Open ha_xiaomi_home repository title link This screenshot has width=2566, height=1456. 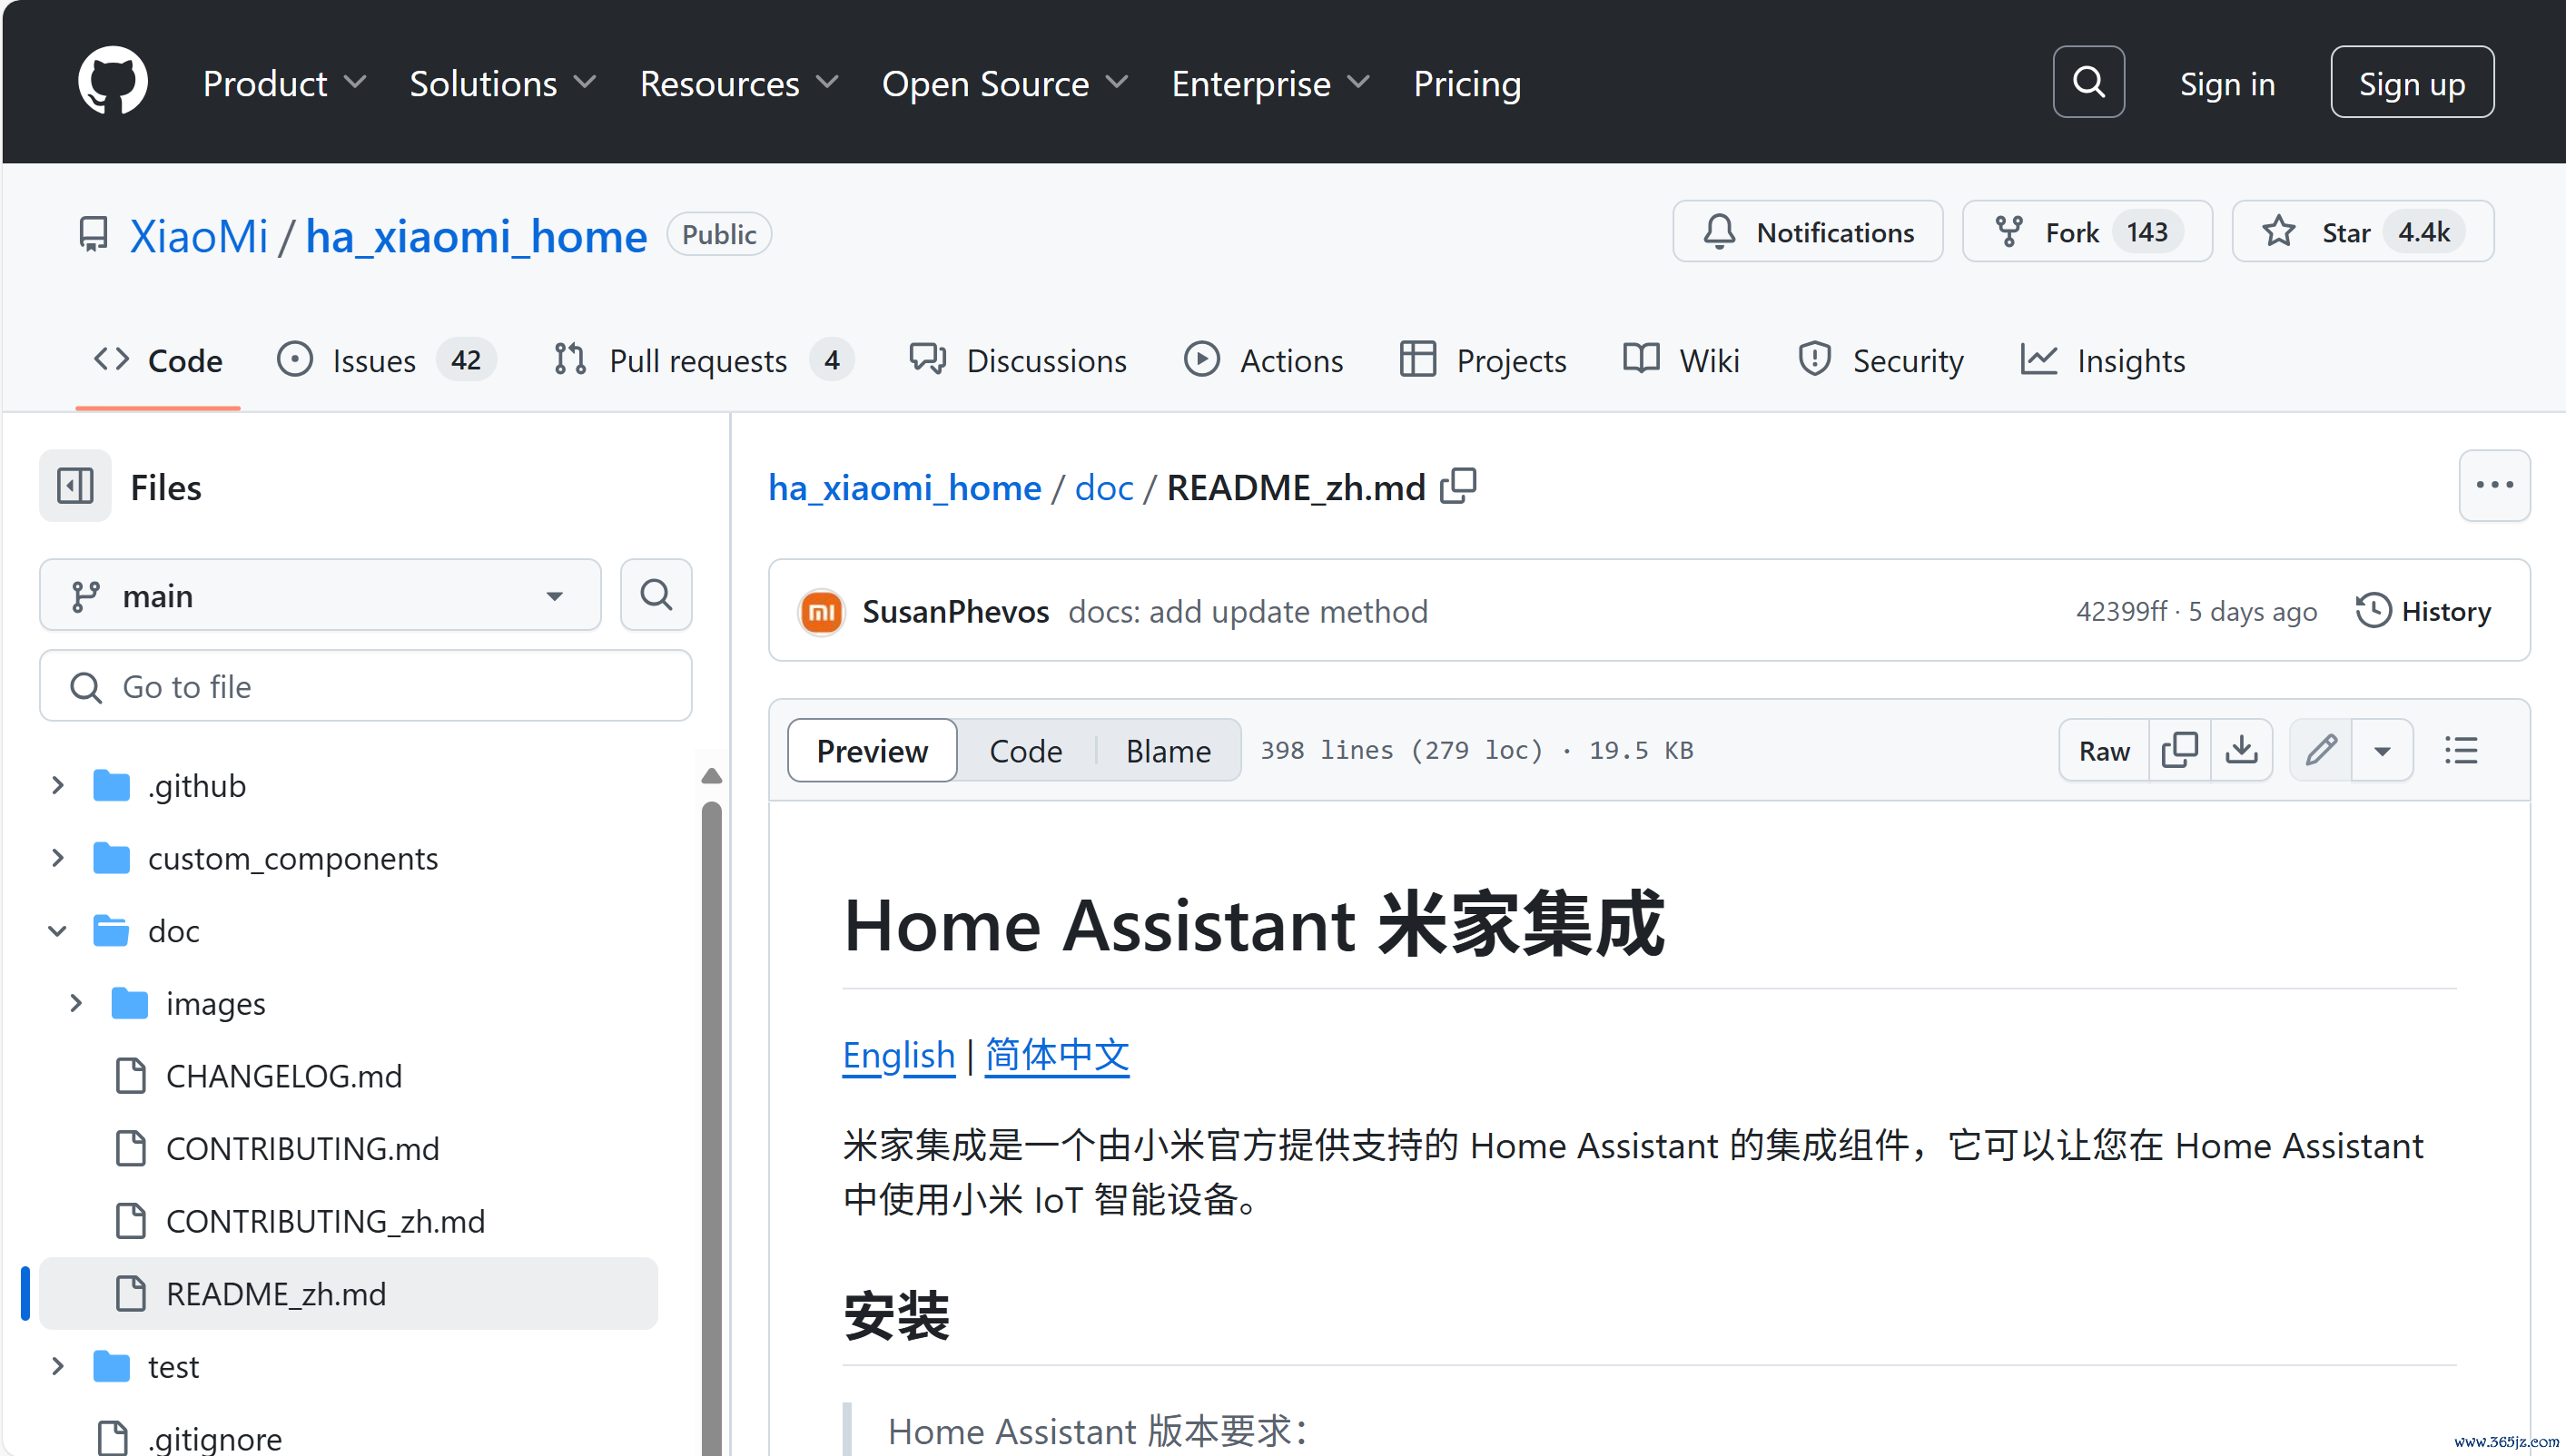[476, 236]
